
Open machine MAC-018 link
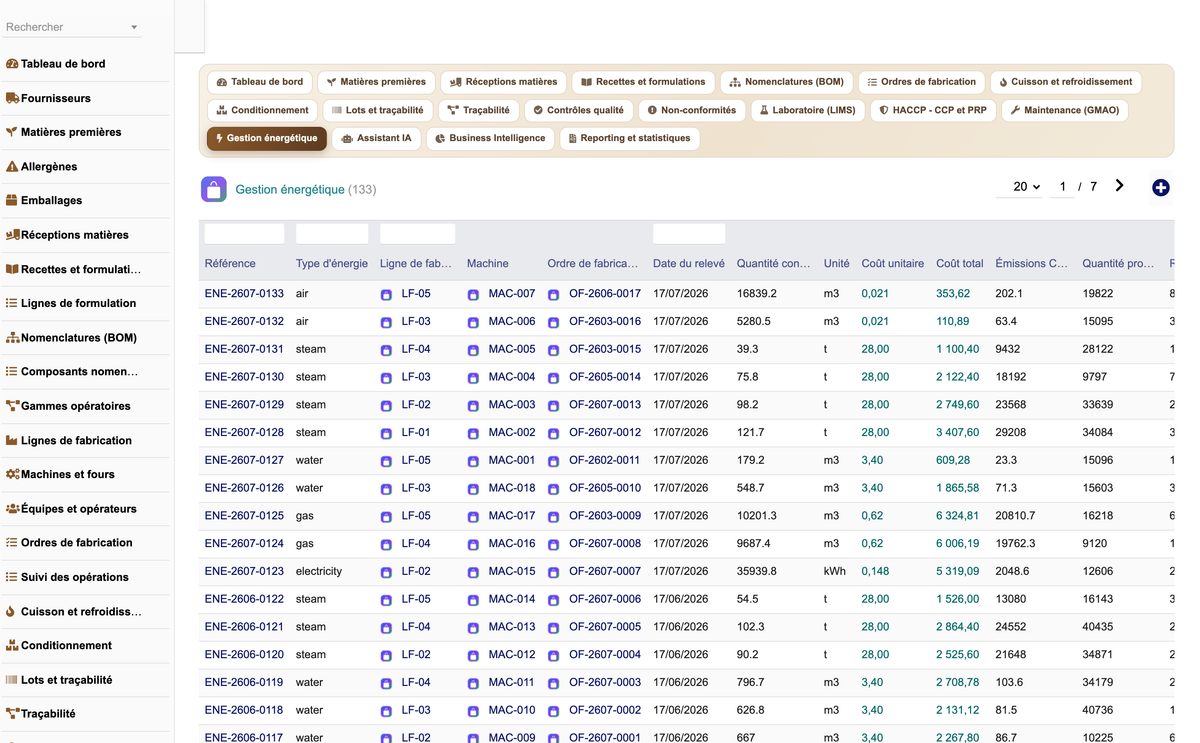[512, 488]
